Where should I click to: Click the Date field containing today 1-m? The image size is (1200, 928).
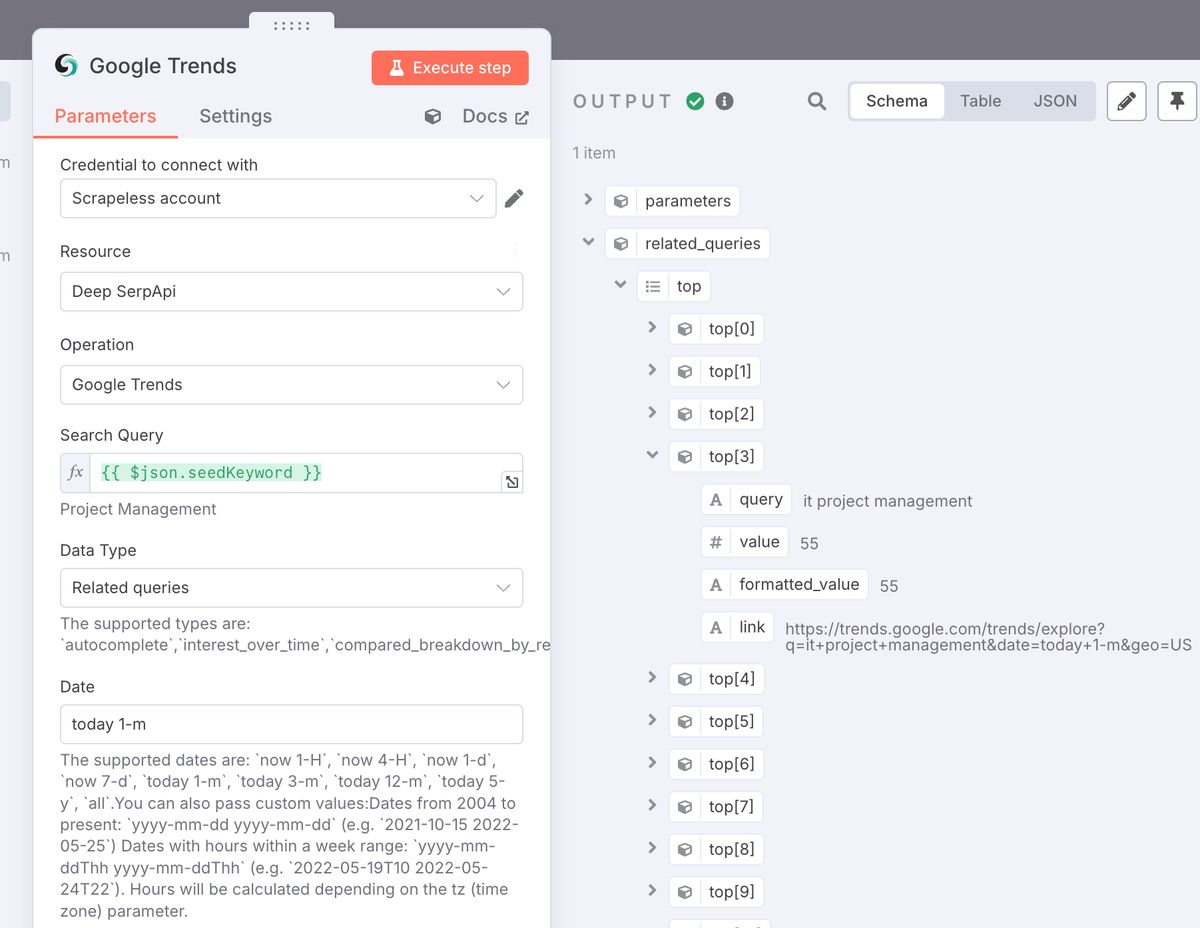click(x=291, y=723)
